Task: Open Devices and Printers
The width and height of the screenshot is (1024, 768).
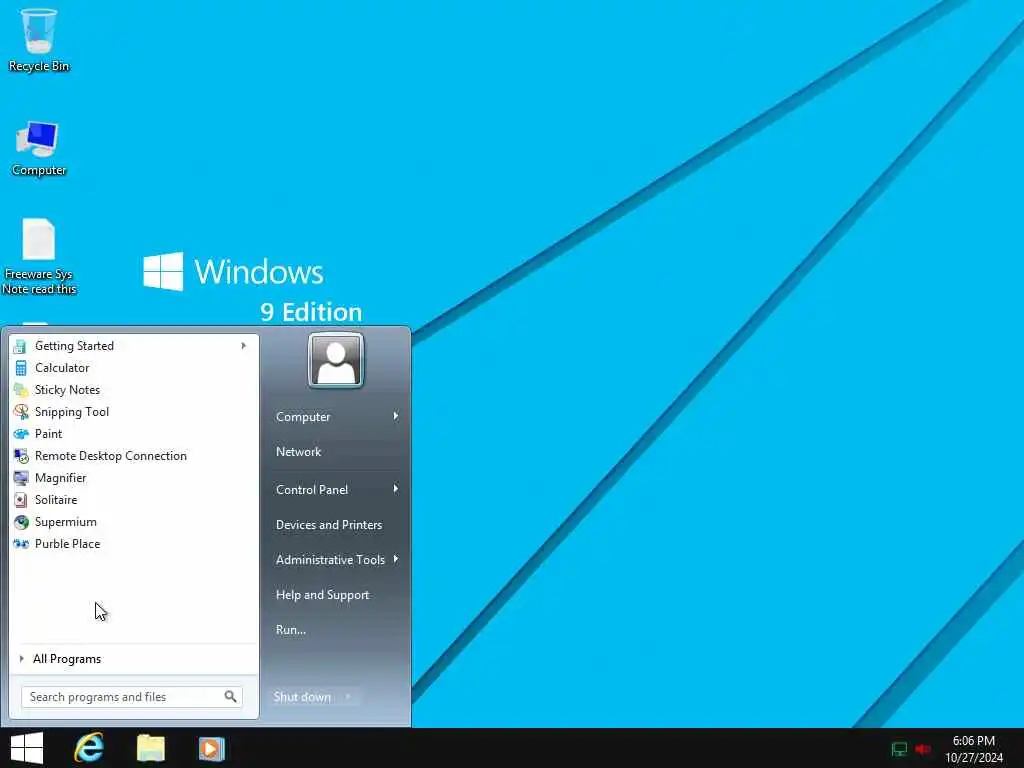Action: click(329, 525)
